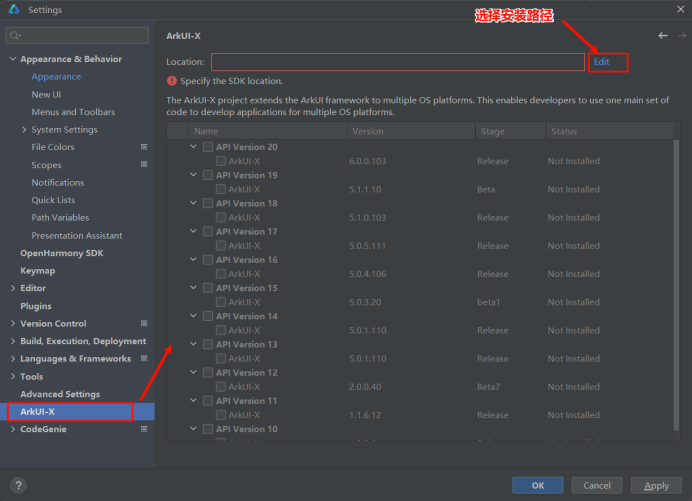Go forward using the right arrow
This screenshot has width=692, height=501.
coord(682,36)
